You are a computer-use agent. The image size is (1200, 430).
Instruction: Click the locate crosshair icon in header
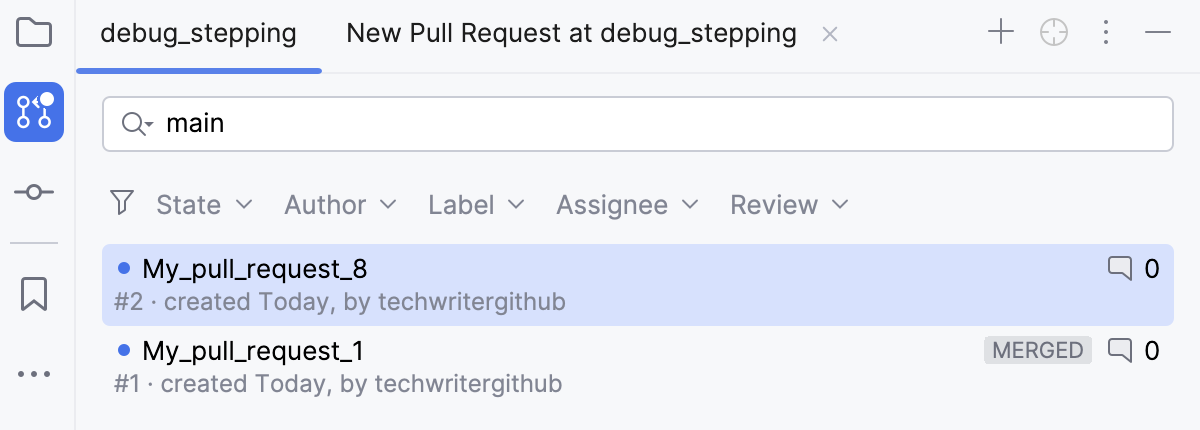[1054, 33]
